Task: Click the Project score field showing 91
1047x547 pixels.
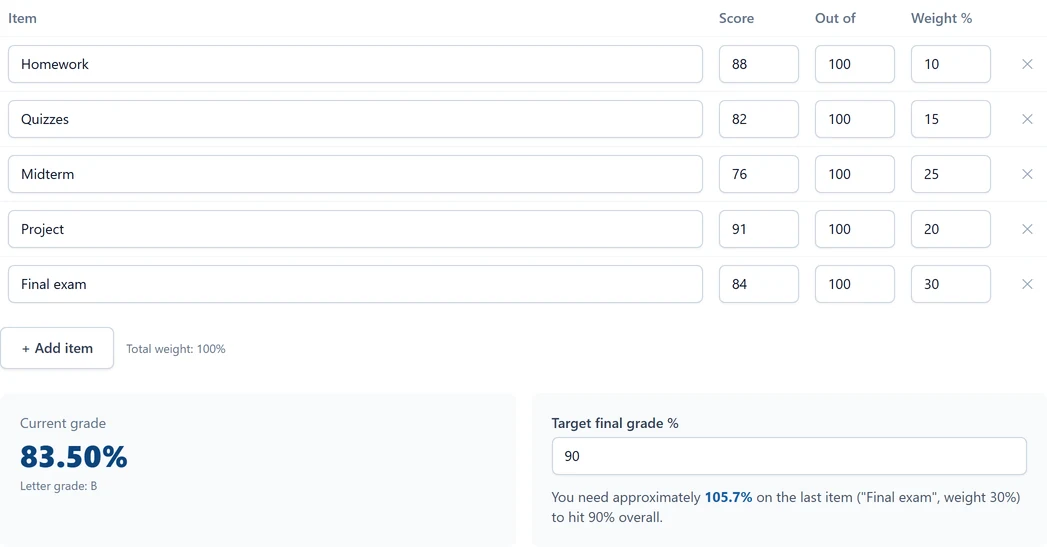Action: [759, 229]
